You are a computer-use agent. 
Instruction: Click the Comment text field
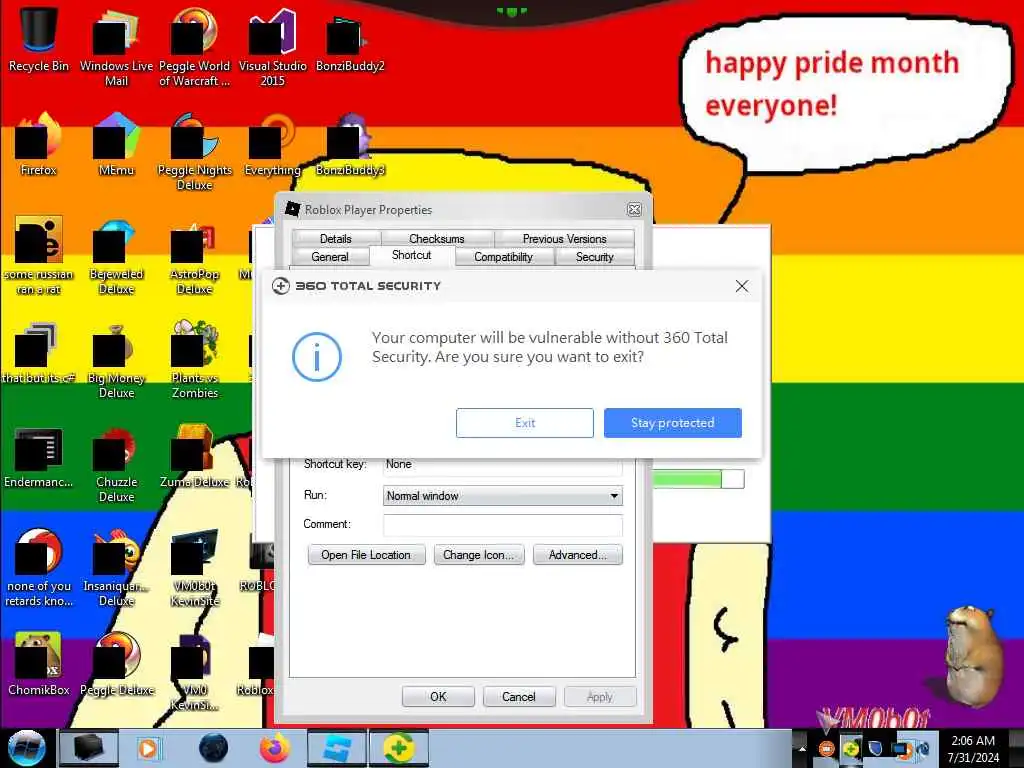pos(502,524)
